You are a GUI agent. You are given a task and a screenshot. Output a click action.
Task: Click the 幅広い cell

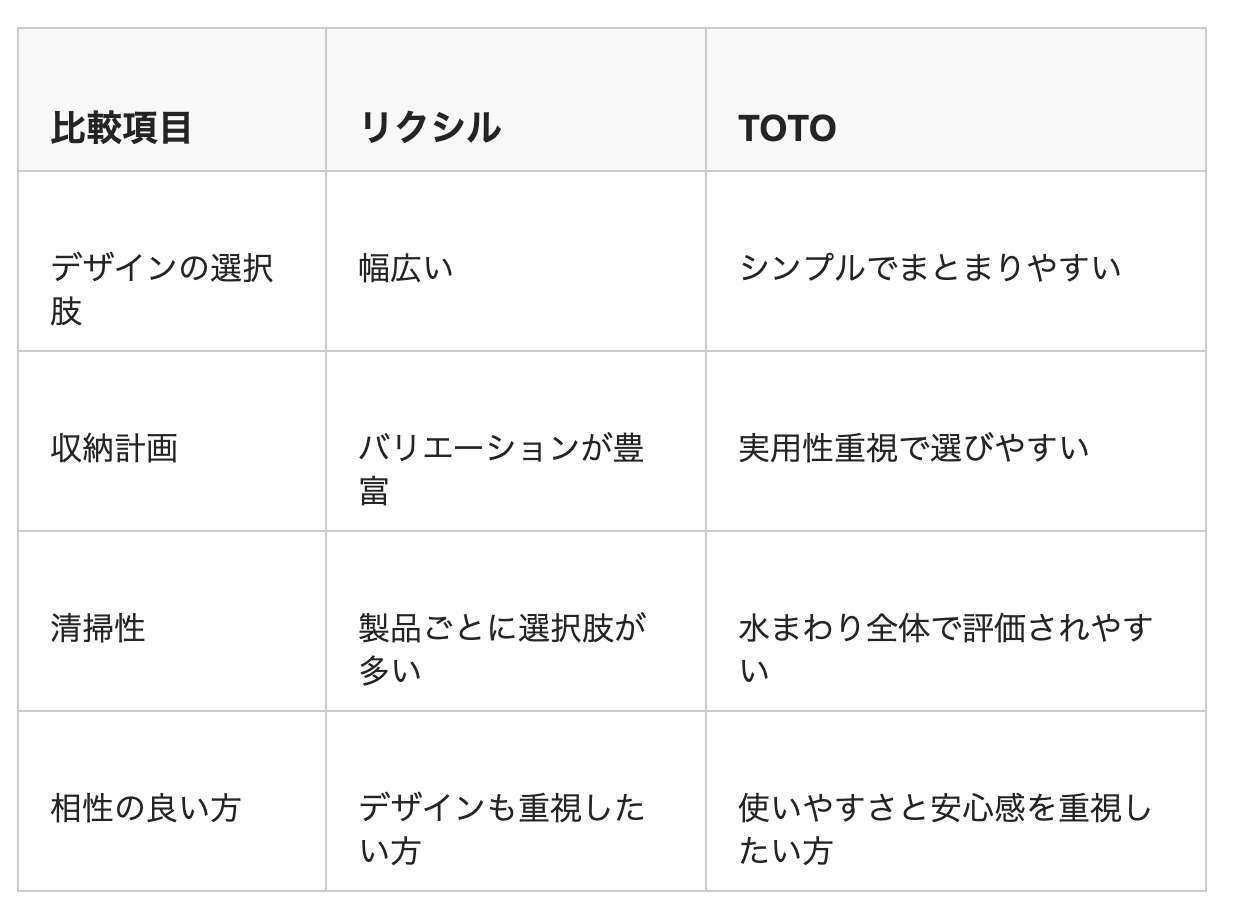coord(516,261)
